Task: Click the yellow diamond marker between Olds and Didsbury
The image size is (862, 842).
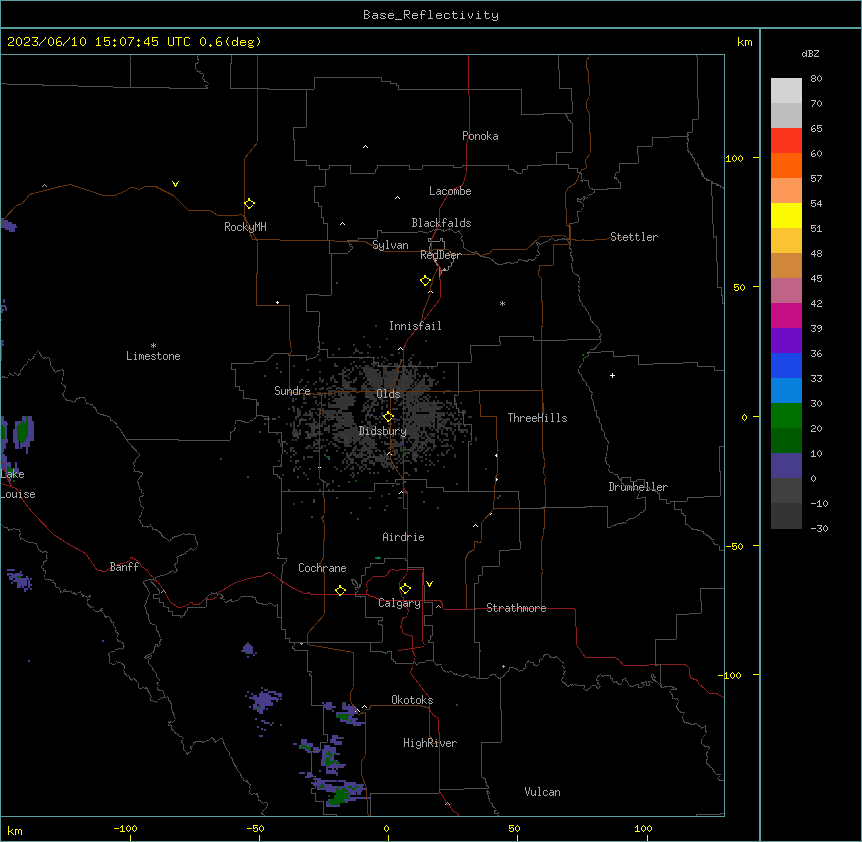Action: [388, 417]
